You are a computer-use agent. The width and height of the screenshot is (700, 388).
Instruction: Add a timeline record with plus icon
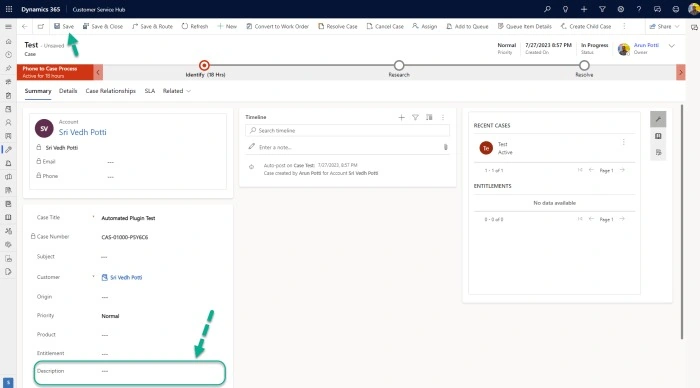(x=401, y=117)
